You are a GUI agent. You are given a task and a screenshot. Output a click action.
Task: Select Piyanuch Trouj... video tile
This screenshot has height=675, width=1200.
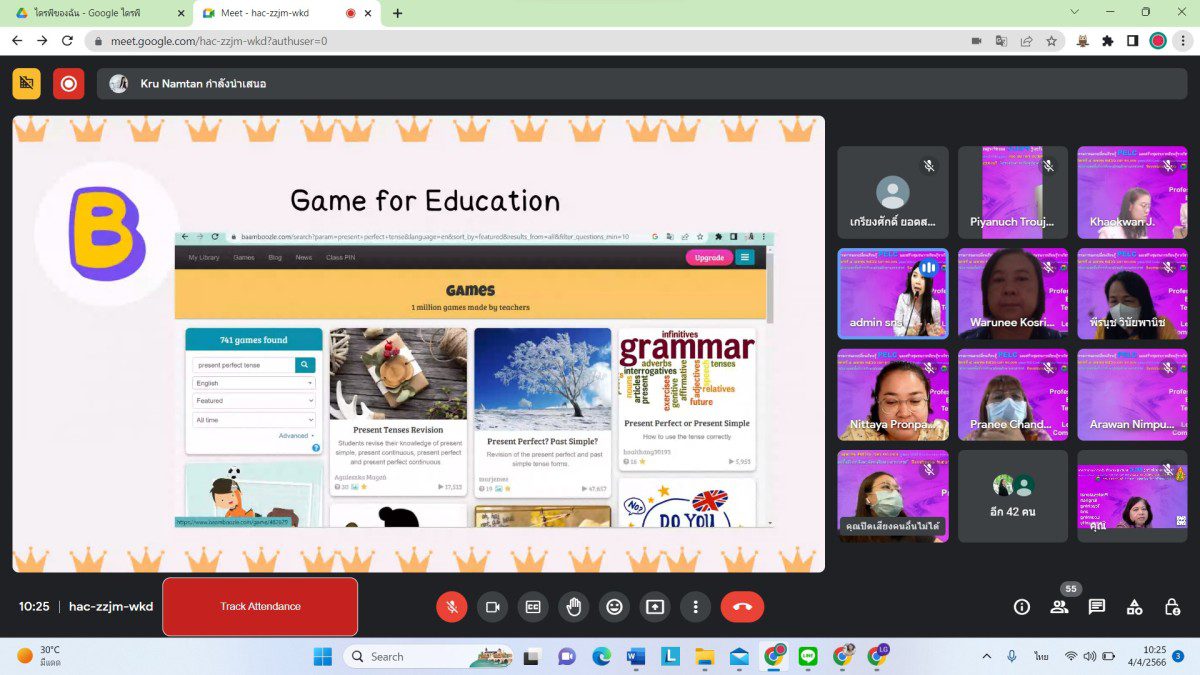click(1013, 192)
